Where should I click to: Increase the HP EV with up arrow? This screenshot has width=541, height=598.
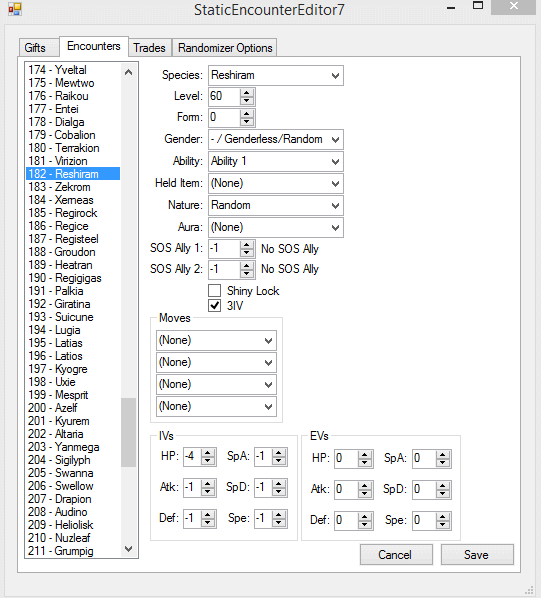point(365,455)
